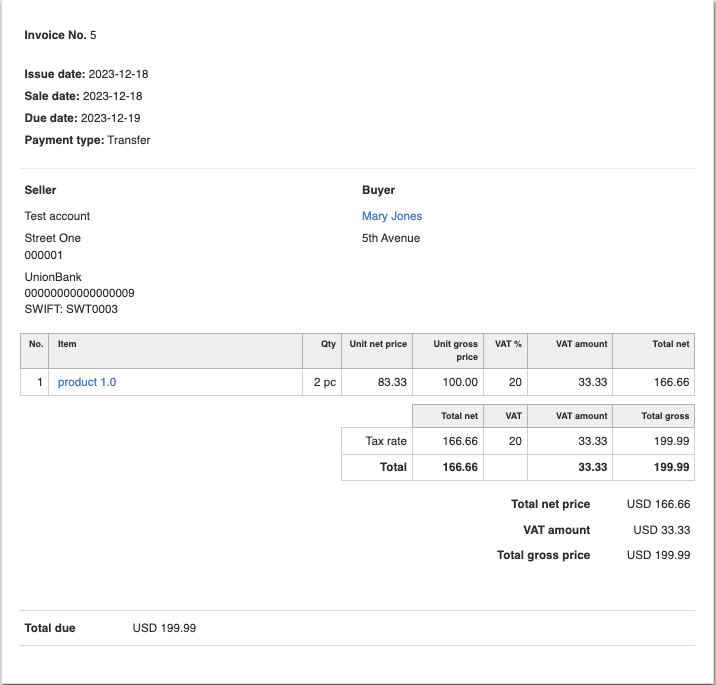Click the Sale date line
Viewport: 716px width, 685px height.
pos(83,96)
